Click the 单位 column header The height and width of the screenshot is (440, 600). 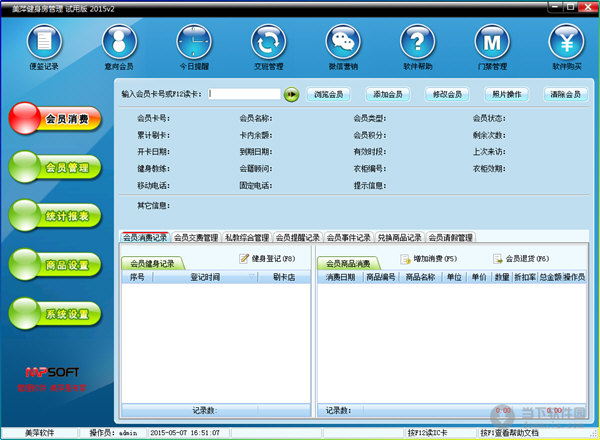454,277
